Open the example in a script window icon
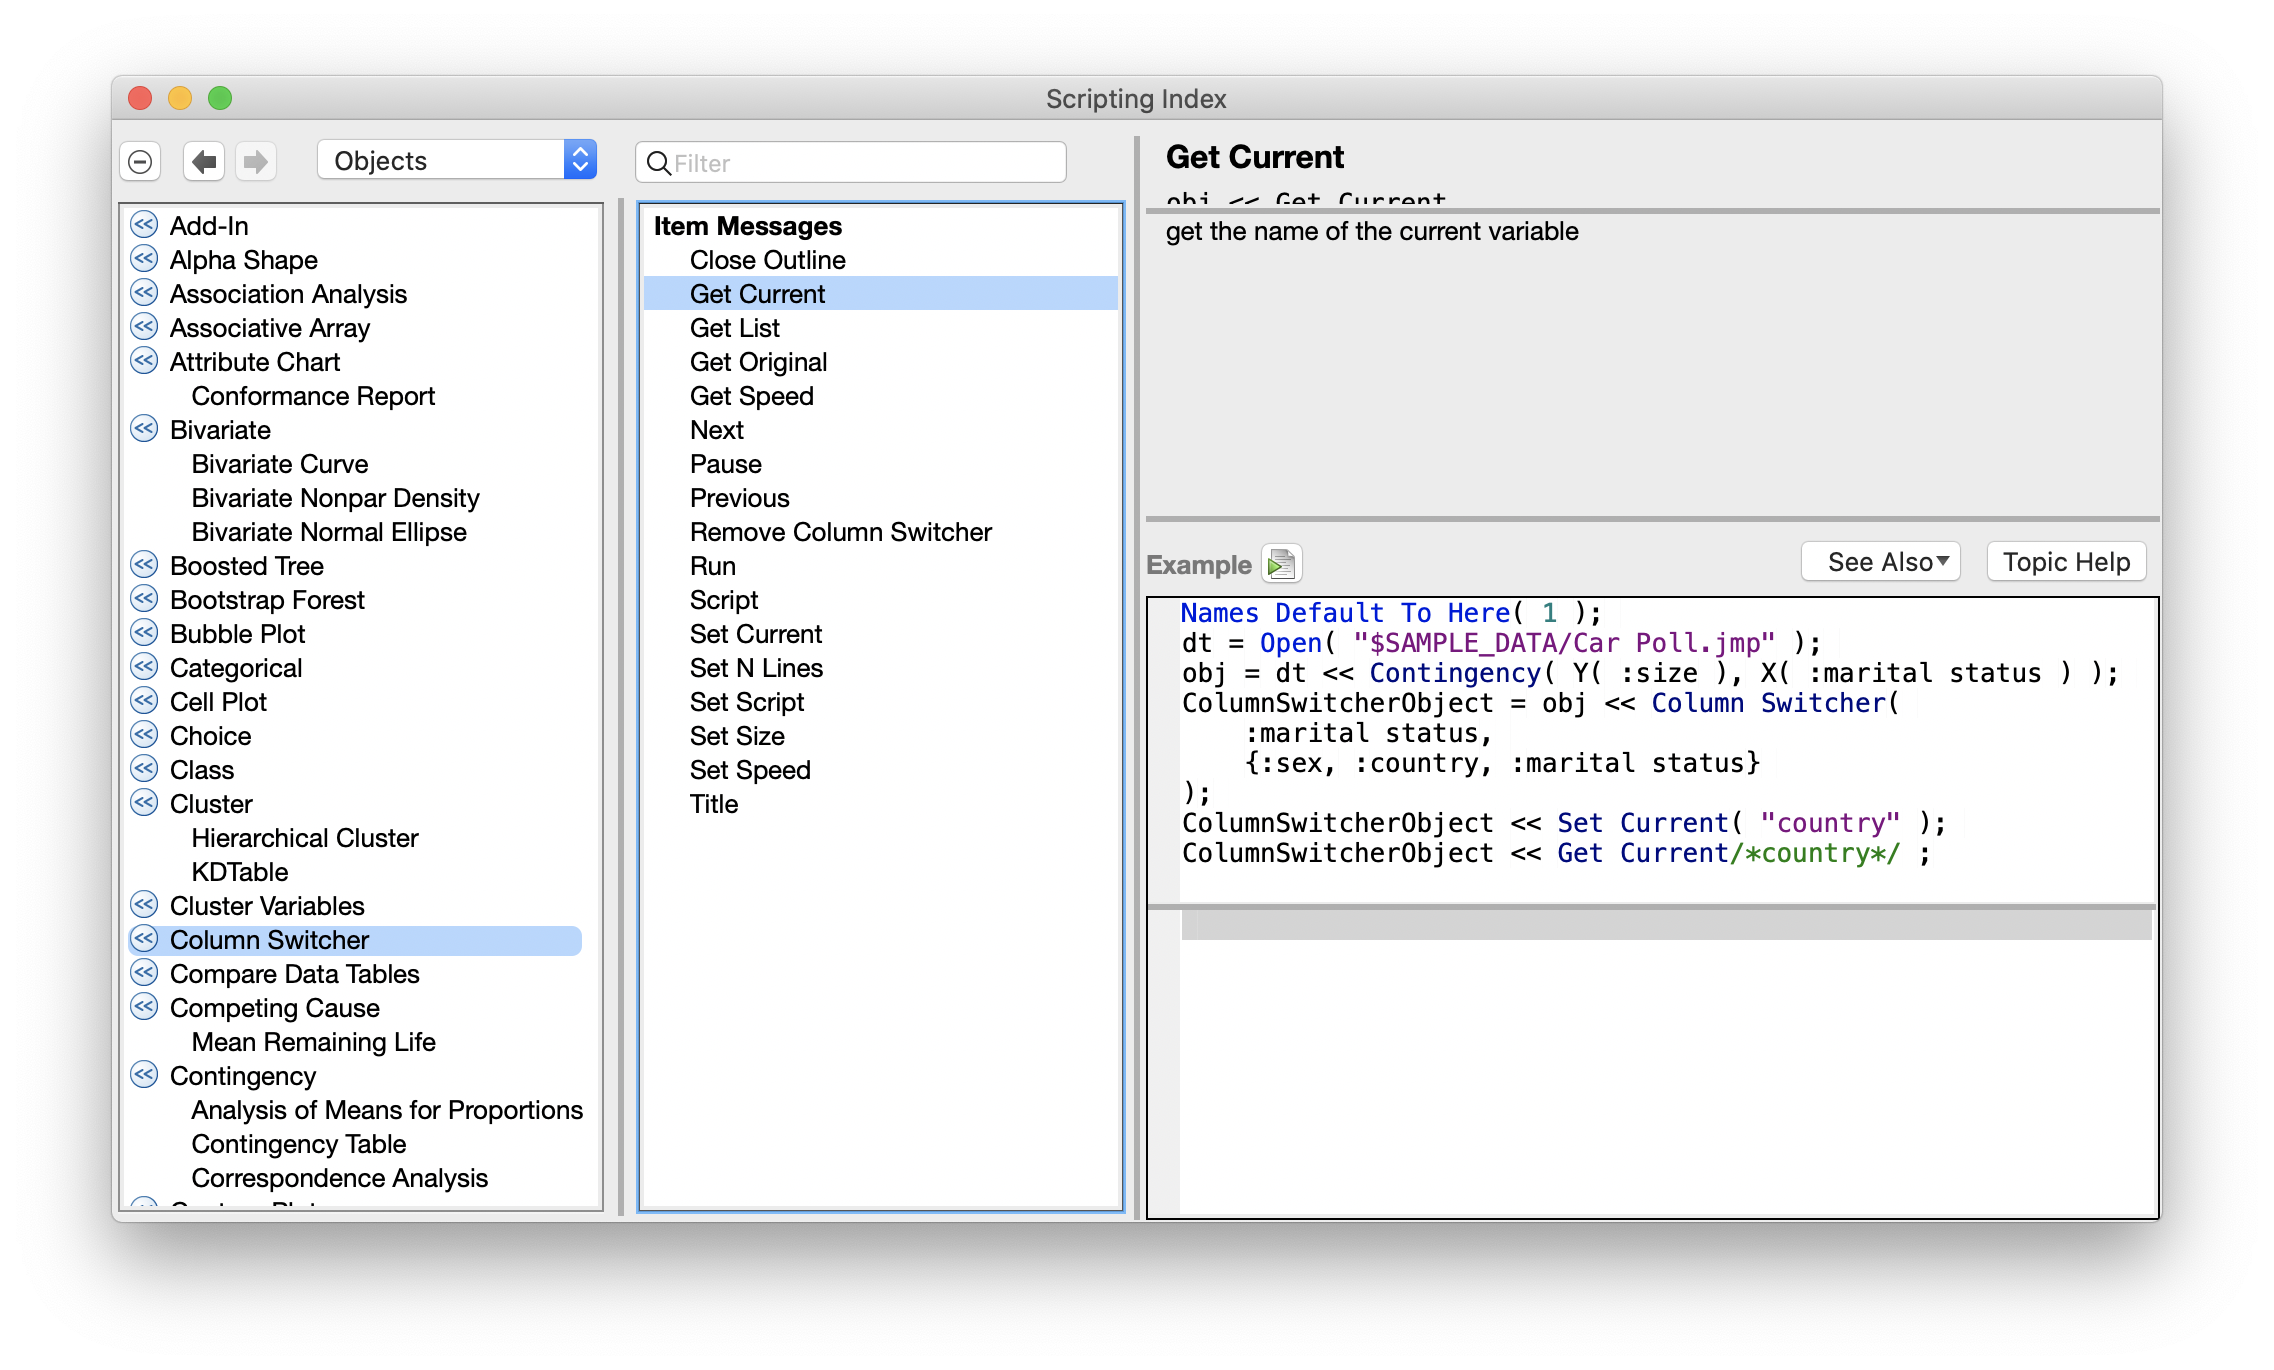Image resolution: width=2274 pixels, height=1370 pixels. (1283, 563)
